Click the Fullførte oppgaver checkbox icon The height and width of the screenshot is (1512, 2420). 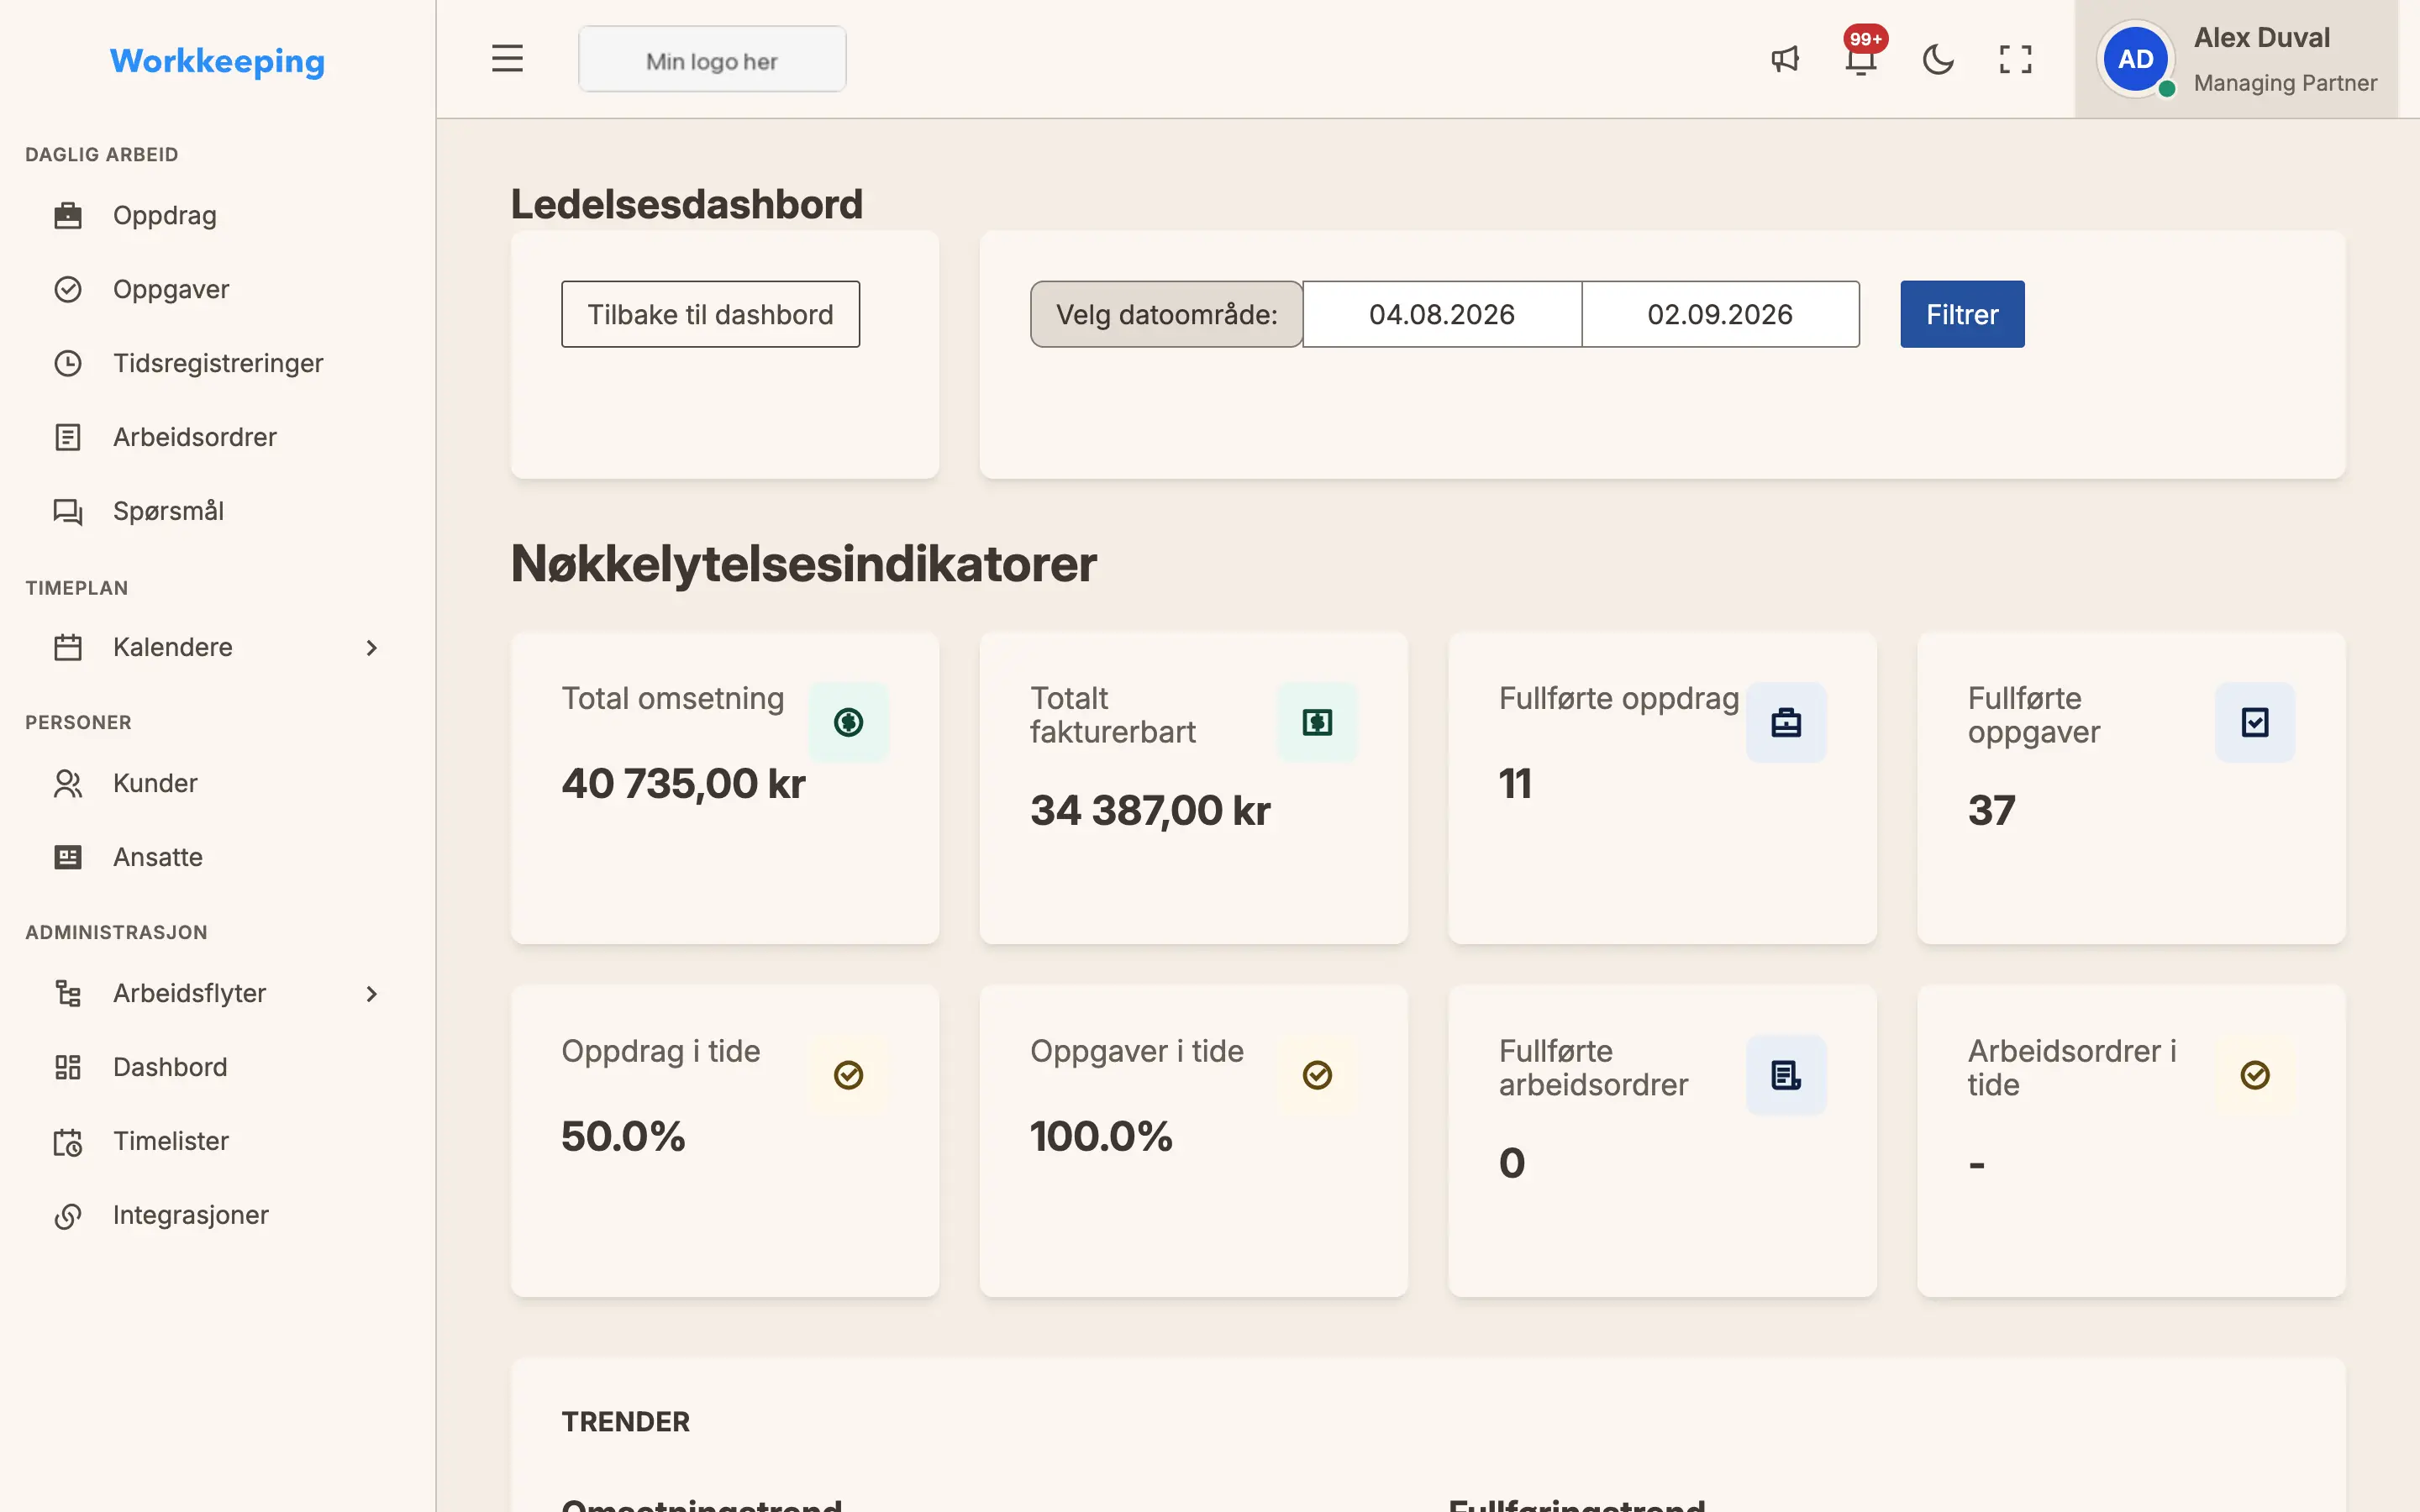(2255, 722)
